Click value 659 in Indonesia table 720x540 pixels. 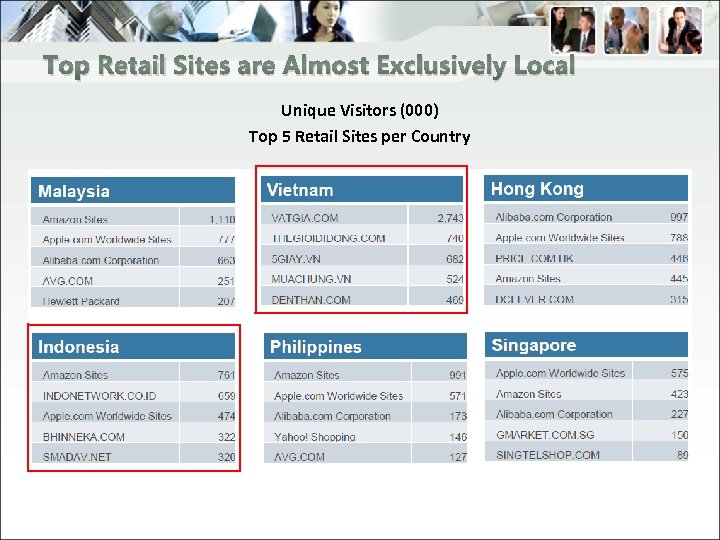pos(226,396)
